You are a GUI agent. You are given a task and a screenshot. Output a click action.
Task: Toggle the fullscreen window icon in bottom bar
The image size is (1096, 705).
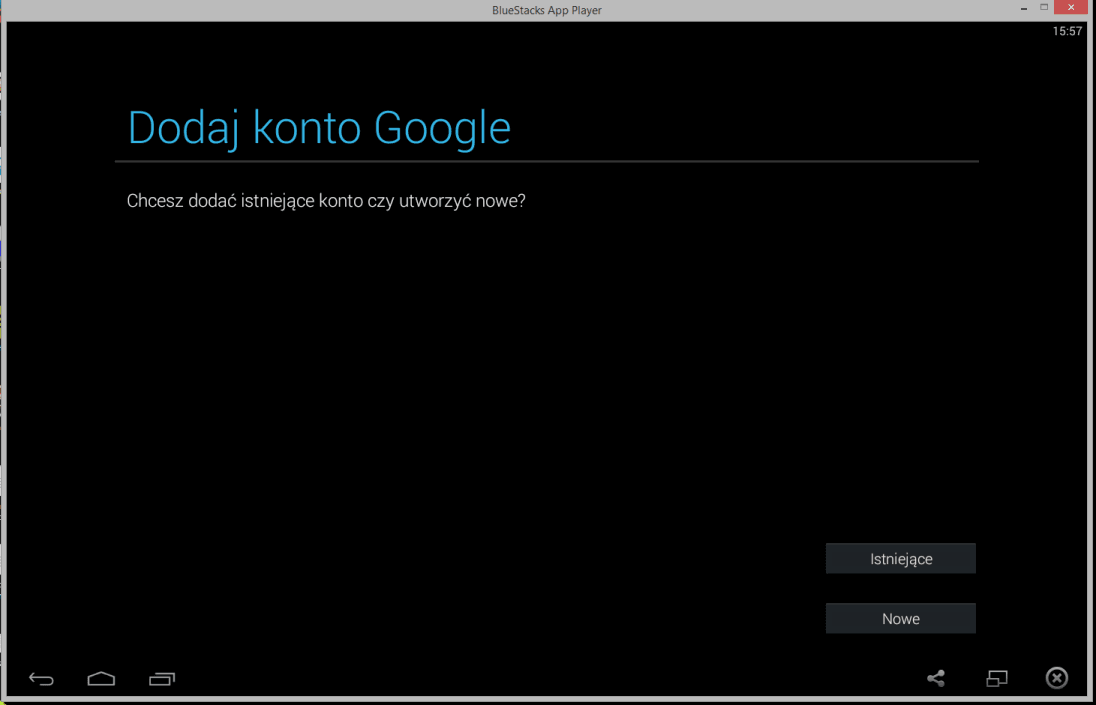997,678
